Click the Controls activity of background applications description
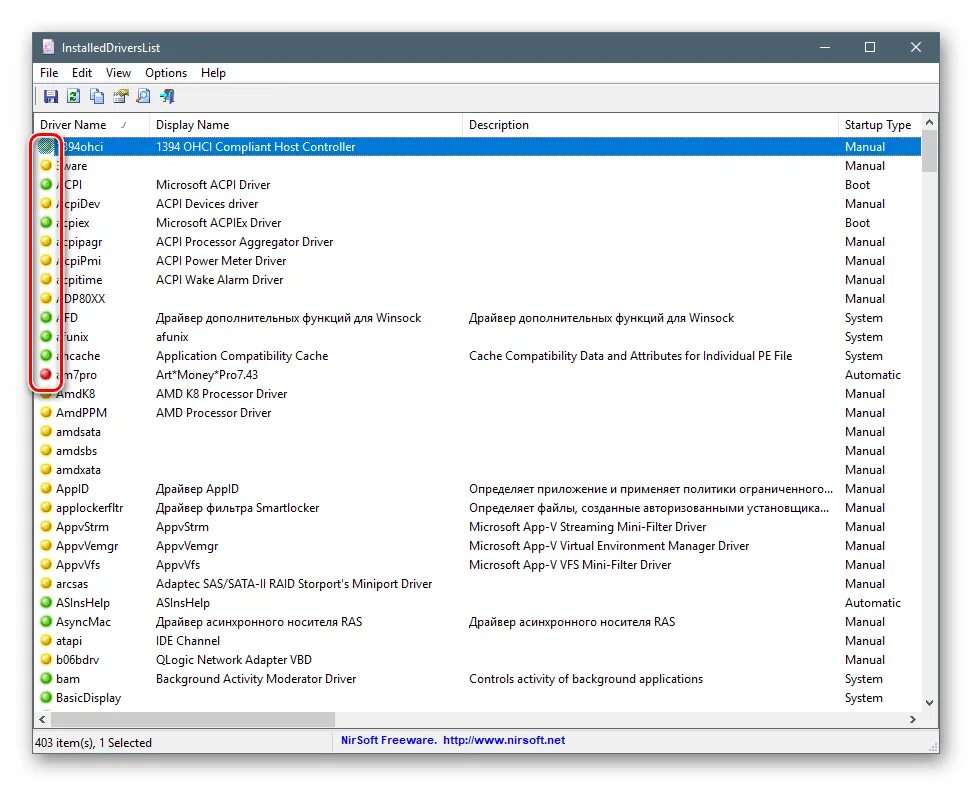 [x=586, y=679]
